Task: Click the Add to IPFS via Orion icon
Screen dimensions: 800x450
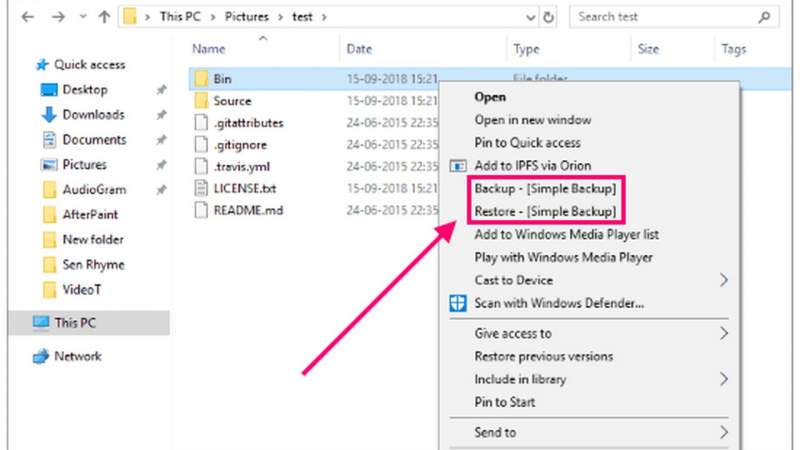Action: click(458, 166)
